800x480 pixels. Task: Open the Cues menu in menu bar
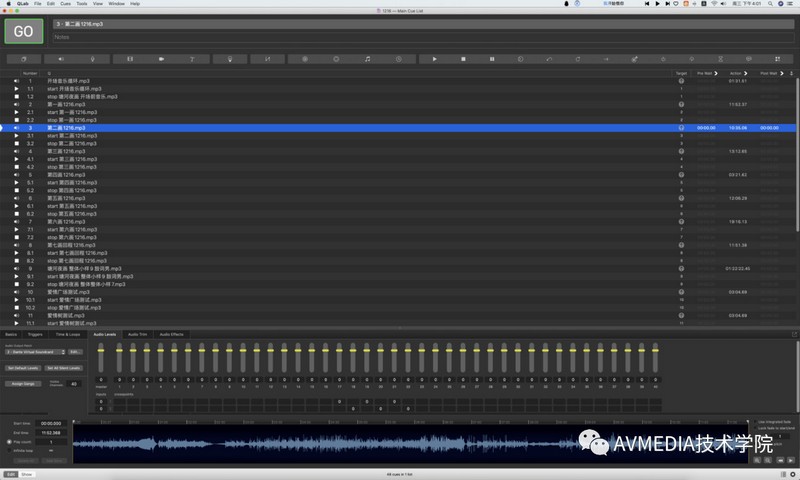[x=65, y=3]
